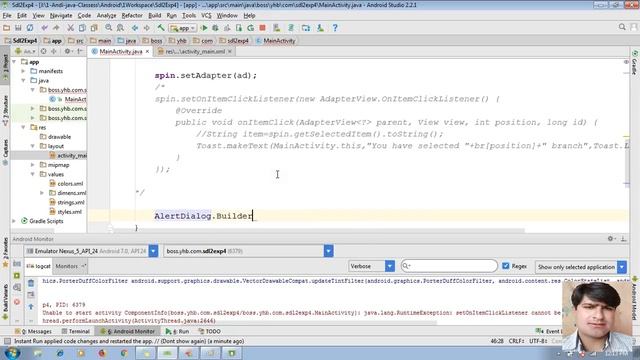The width and height of the screenshot is (640, 360).
Task: Click the Copy icon in toolbar
Action: click(82, 28)
